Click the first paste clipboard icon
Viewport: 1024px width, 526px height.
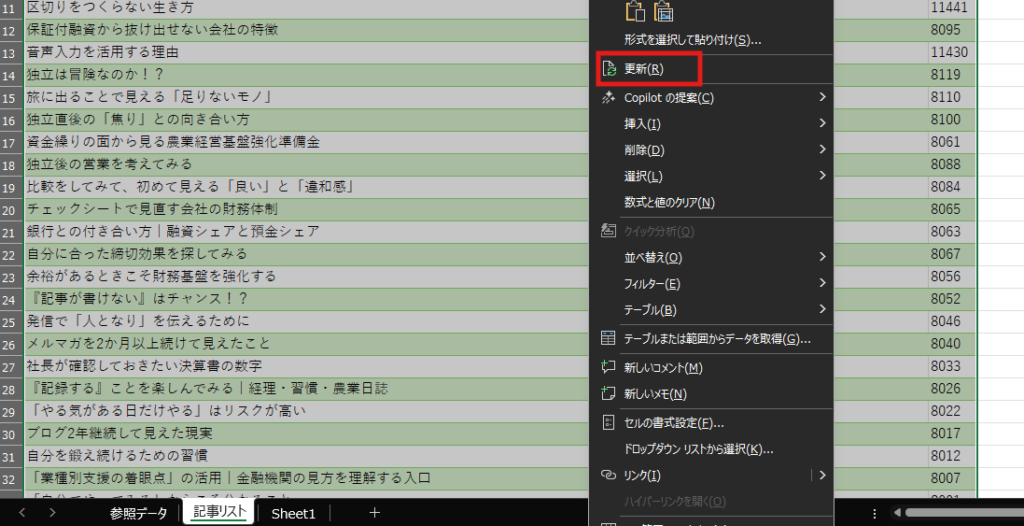(x=634, y=11)
